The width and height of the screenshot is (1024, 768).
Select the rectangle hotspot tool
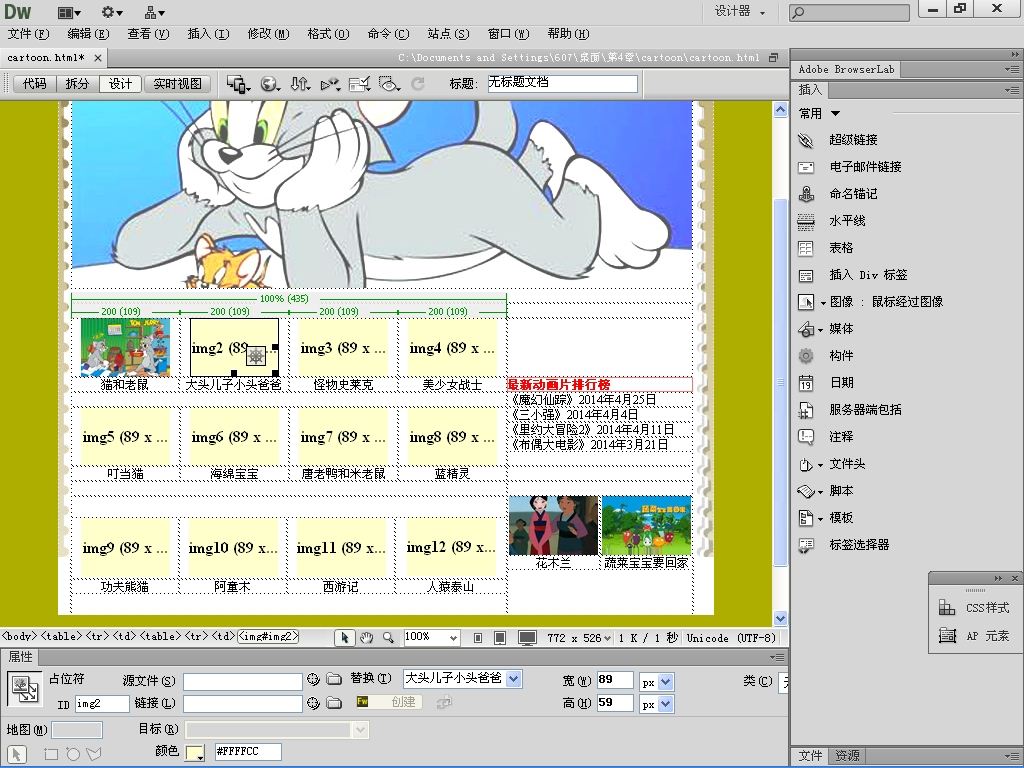coord(50,754)
